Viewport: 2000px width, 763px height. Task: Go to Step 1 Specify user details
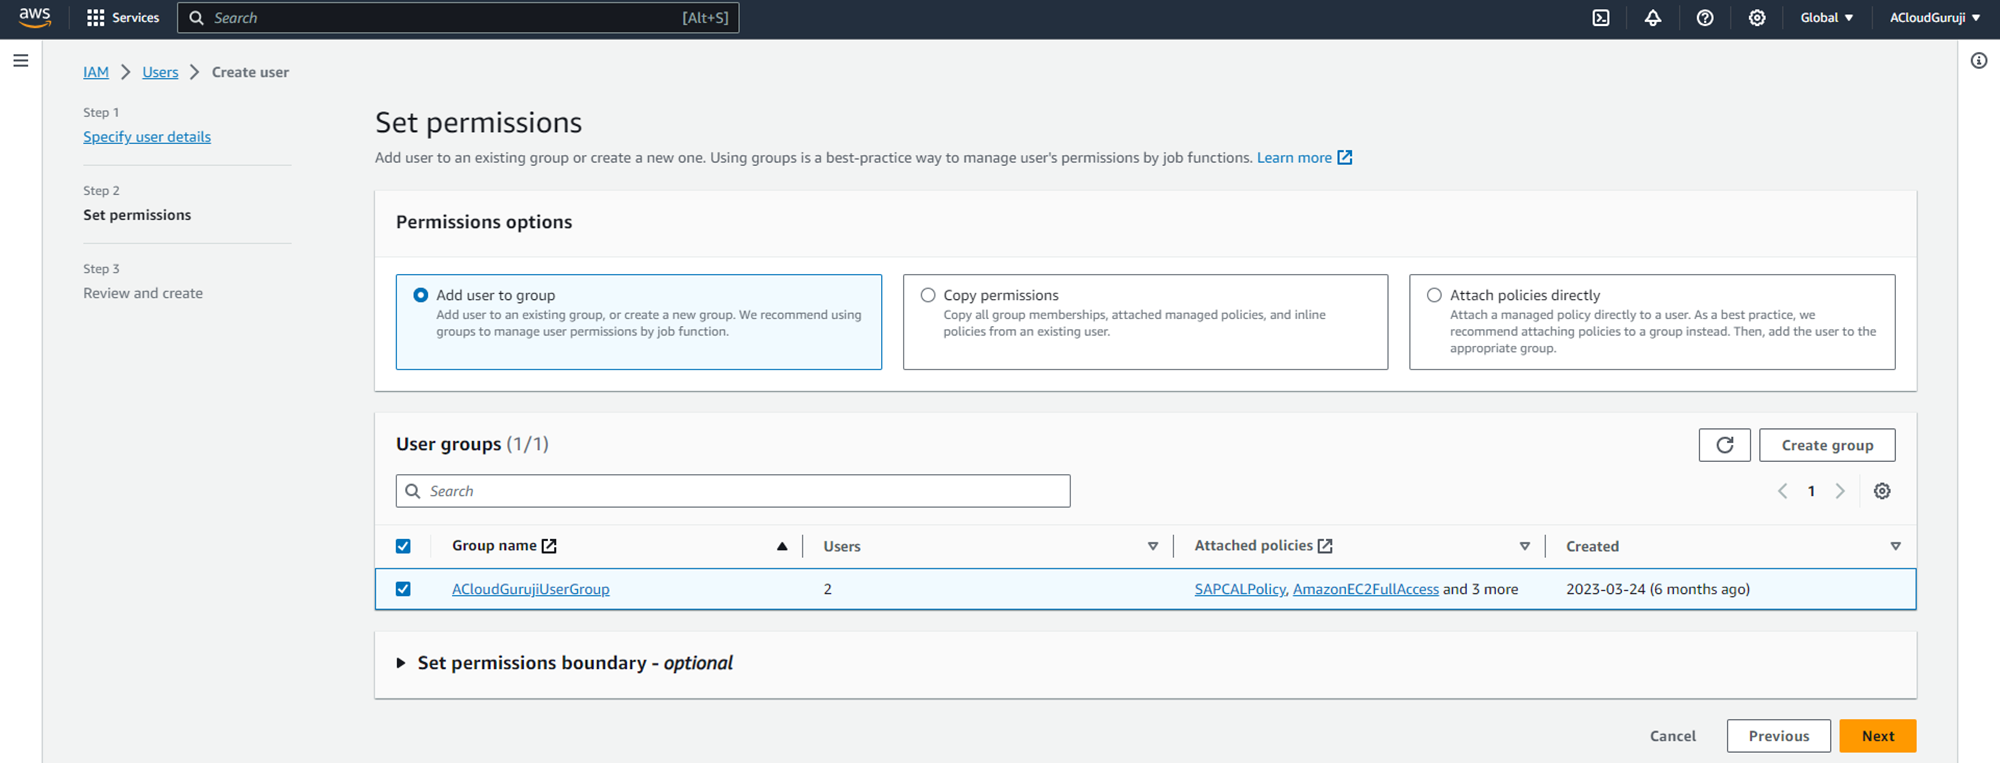click(147, 137)
